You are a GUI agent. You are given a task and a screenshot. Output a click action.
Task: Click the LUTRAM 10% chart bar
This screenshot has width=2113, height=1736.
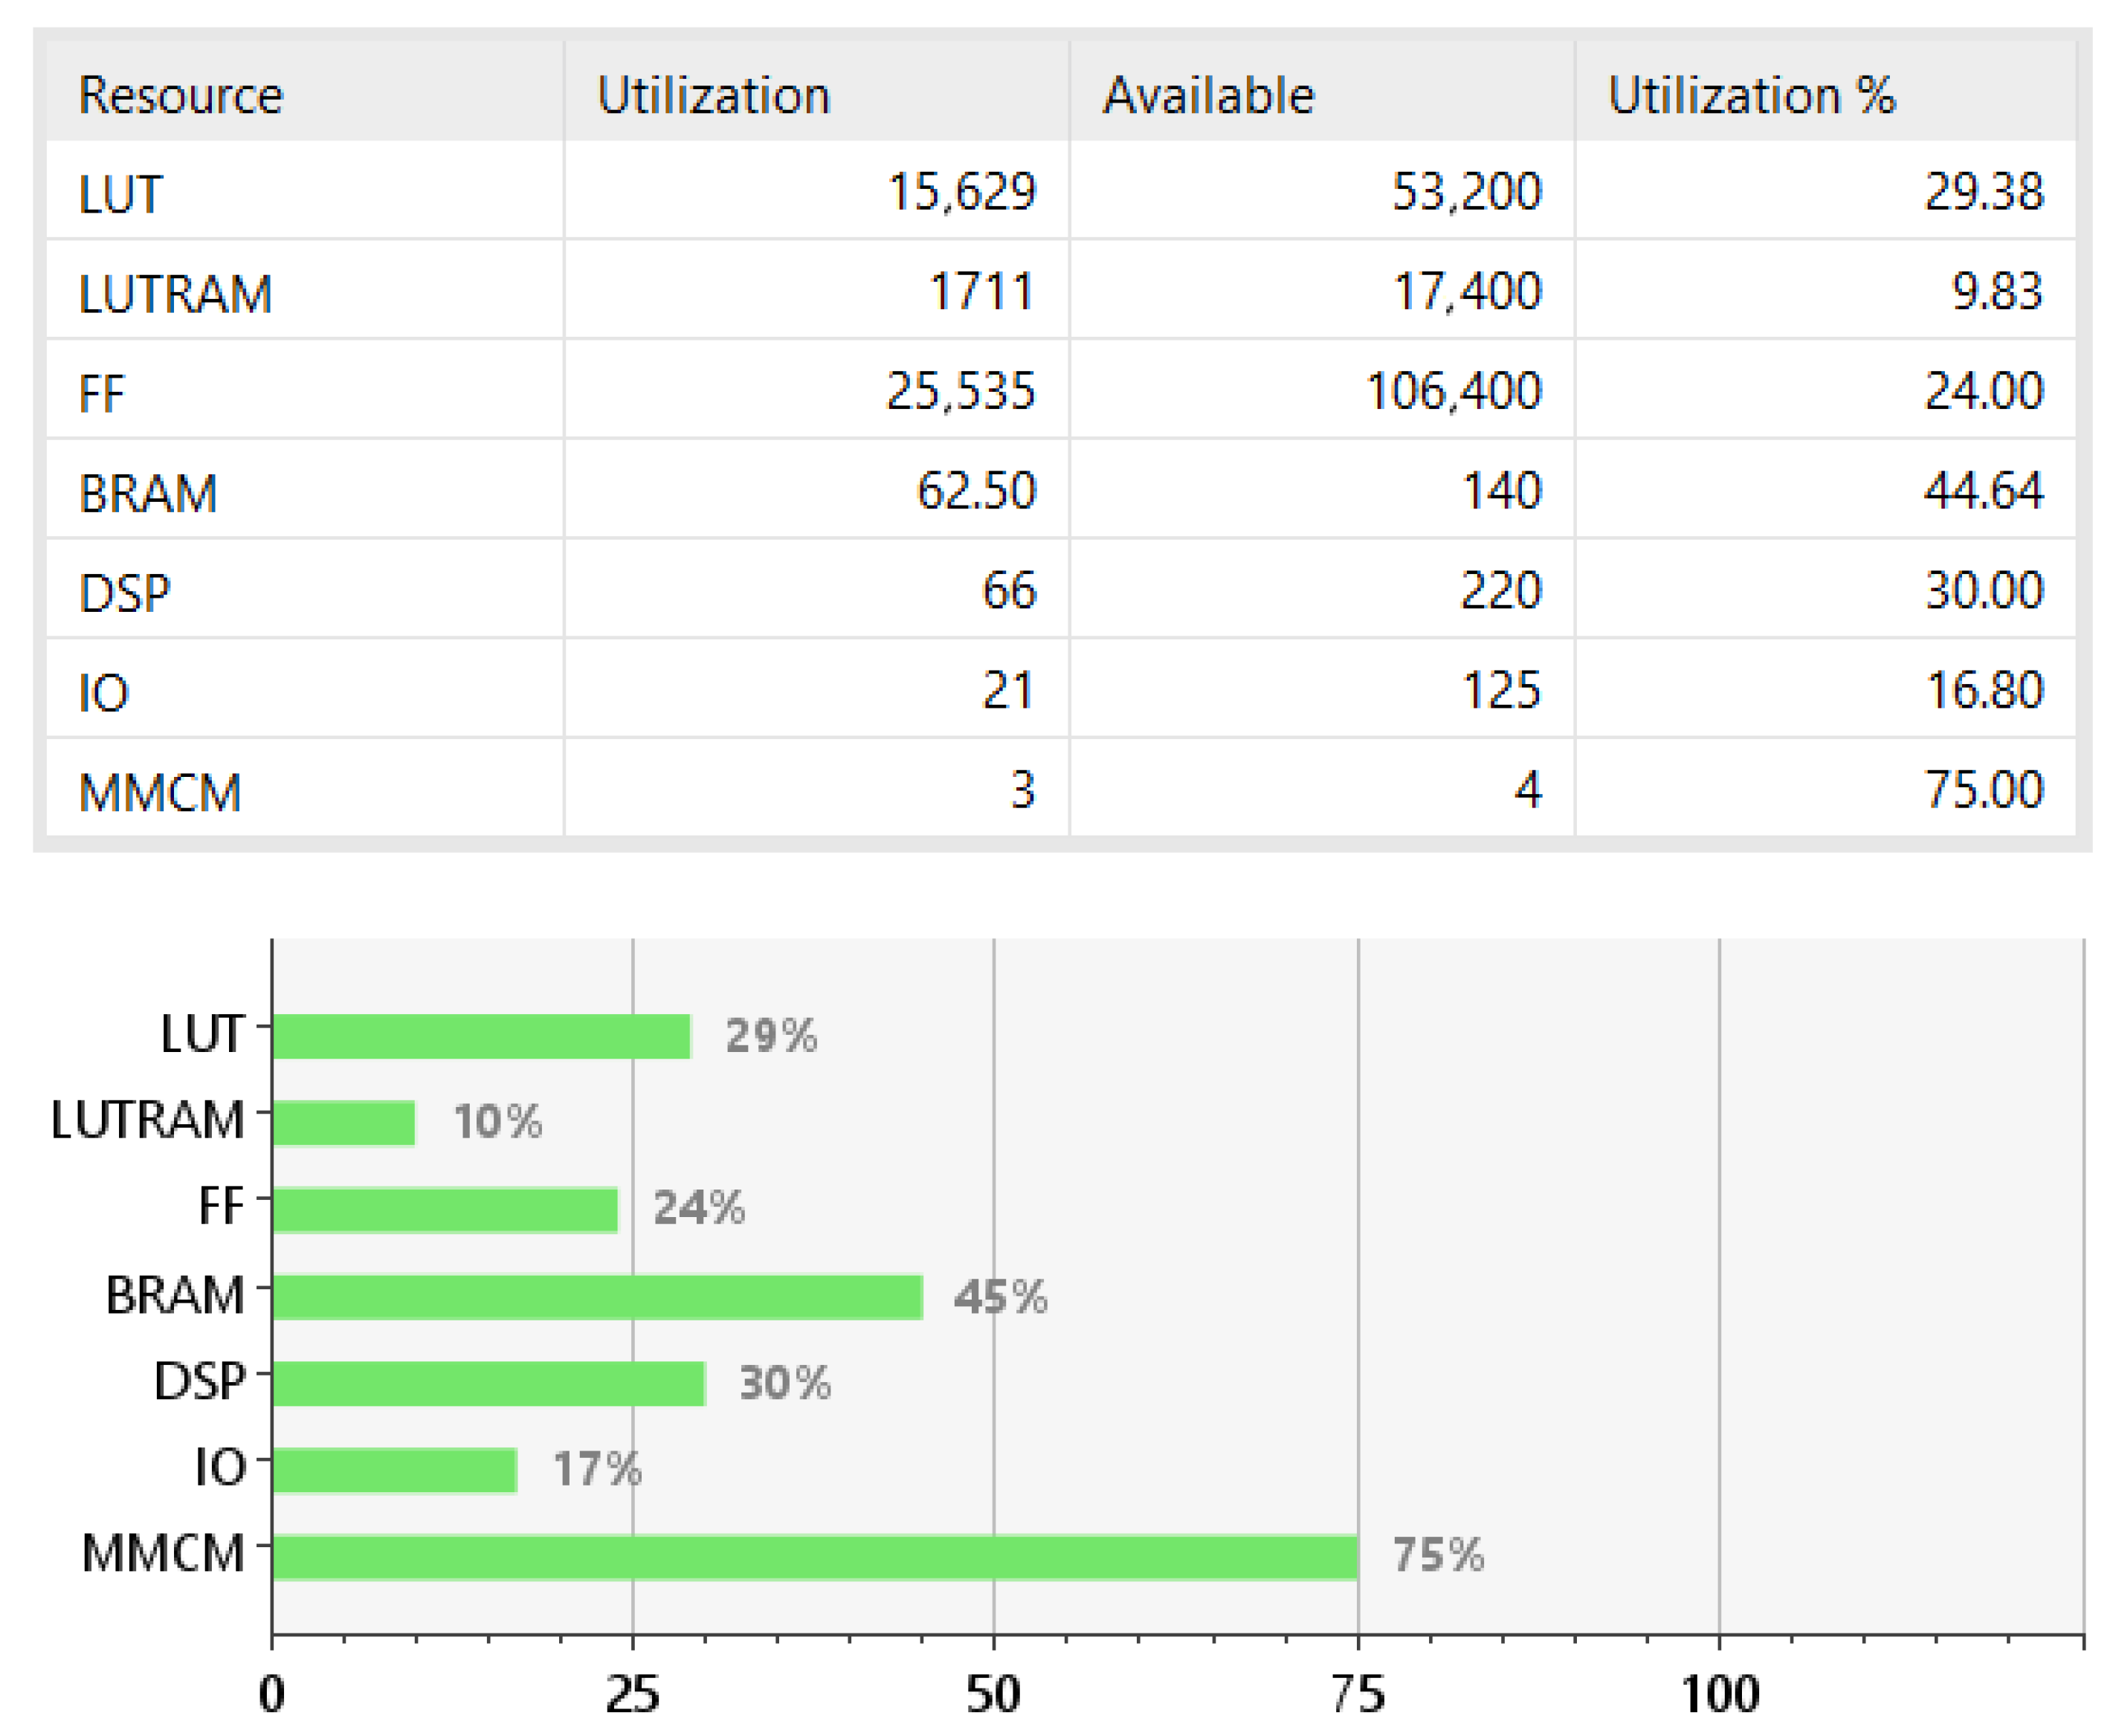click(343, 1123)
